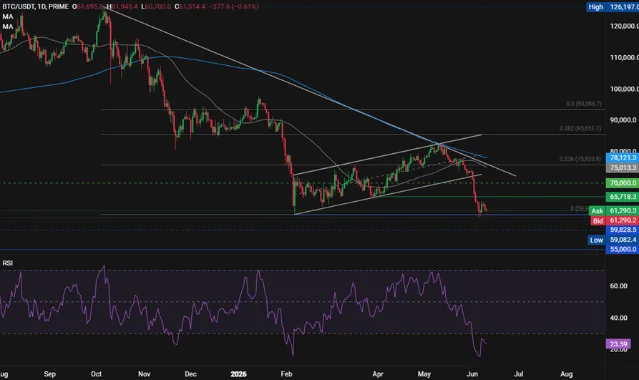The width and height of the screenshot is (639, 380).
Task: Click the Apr label on the time axis
Action: [378, 374]
